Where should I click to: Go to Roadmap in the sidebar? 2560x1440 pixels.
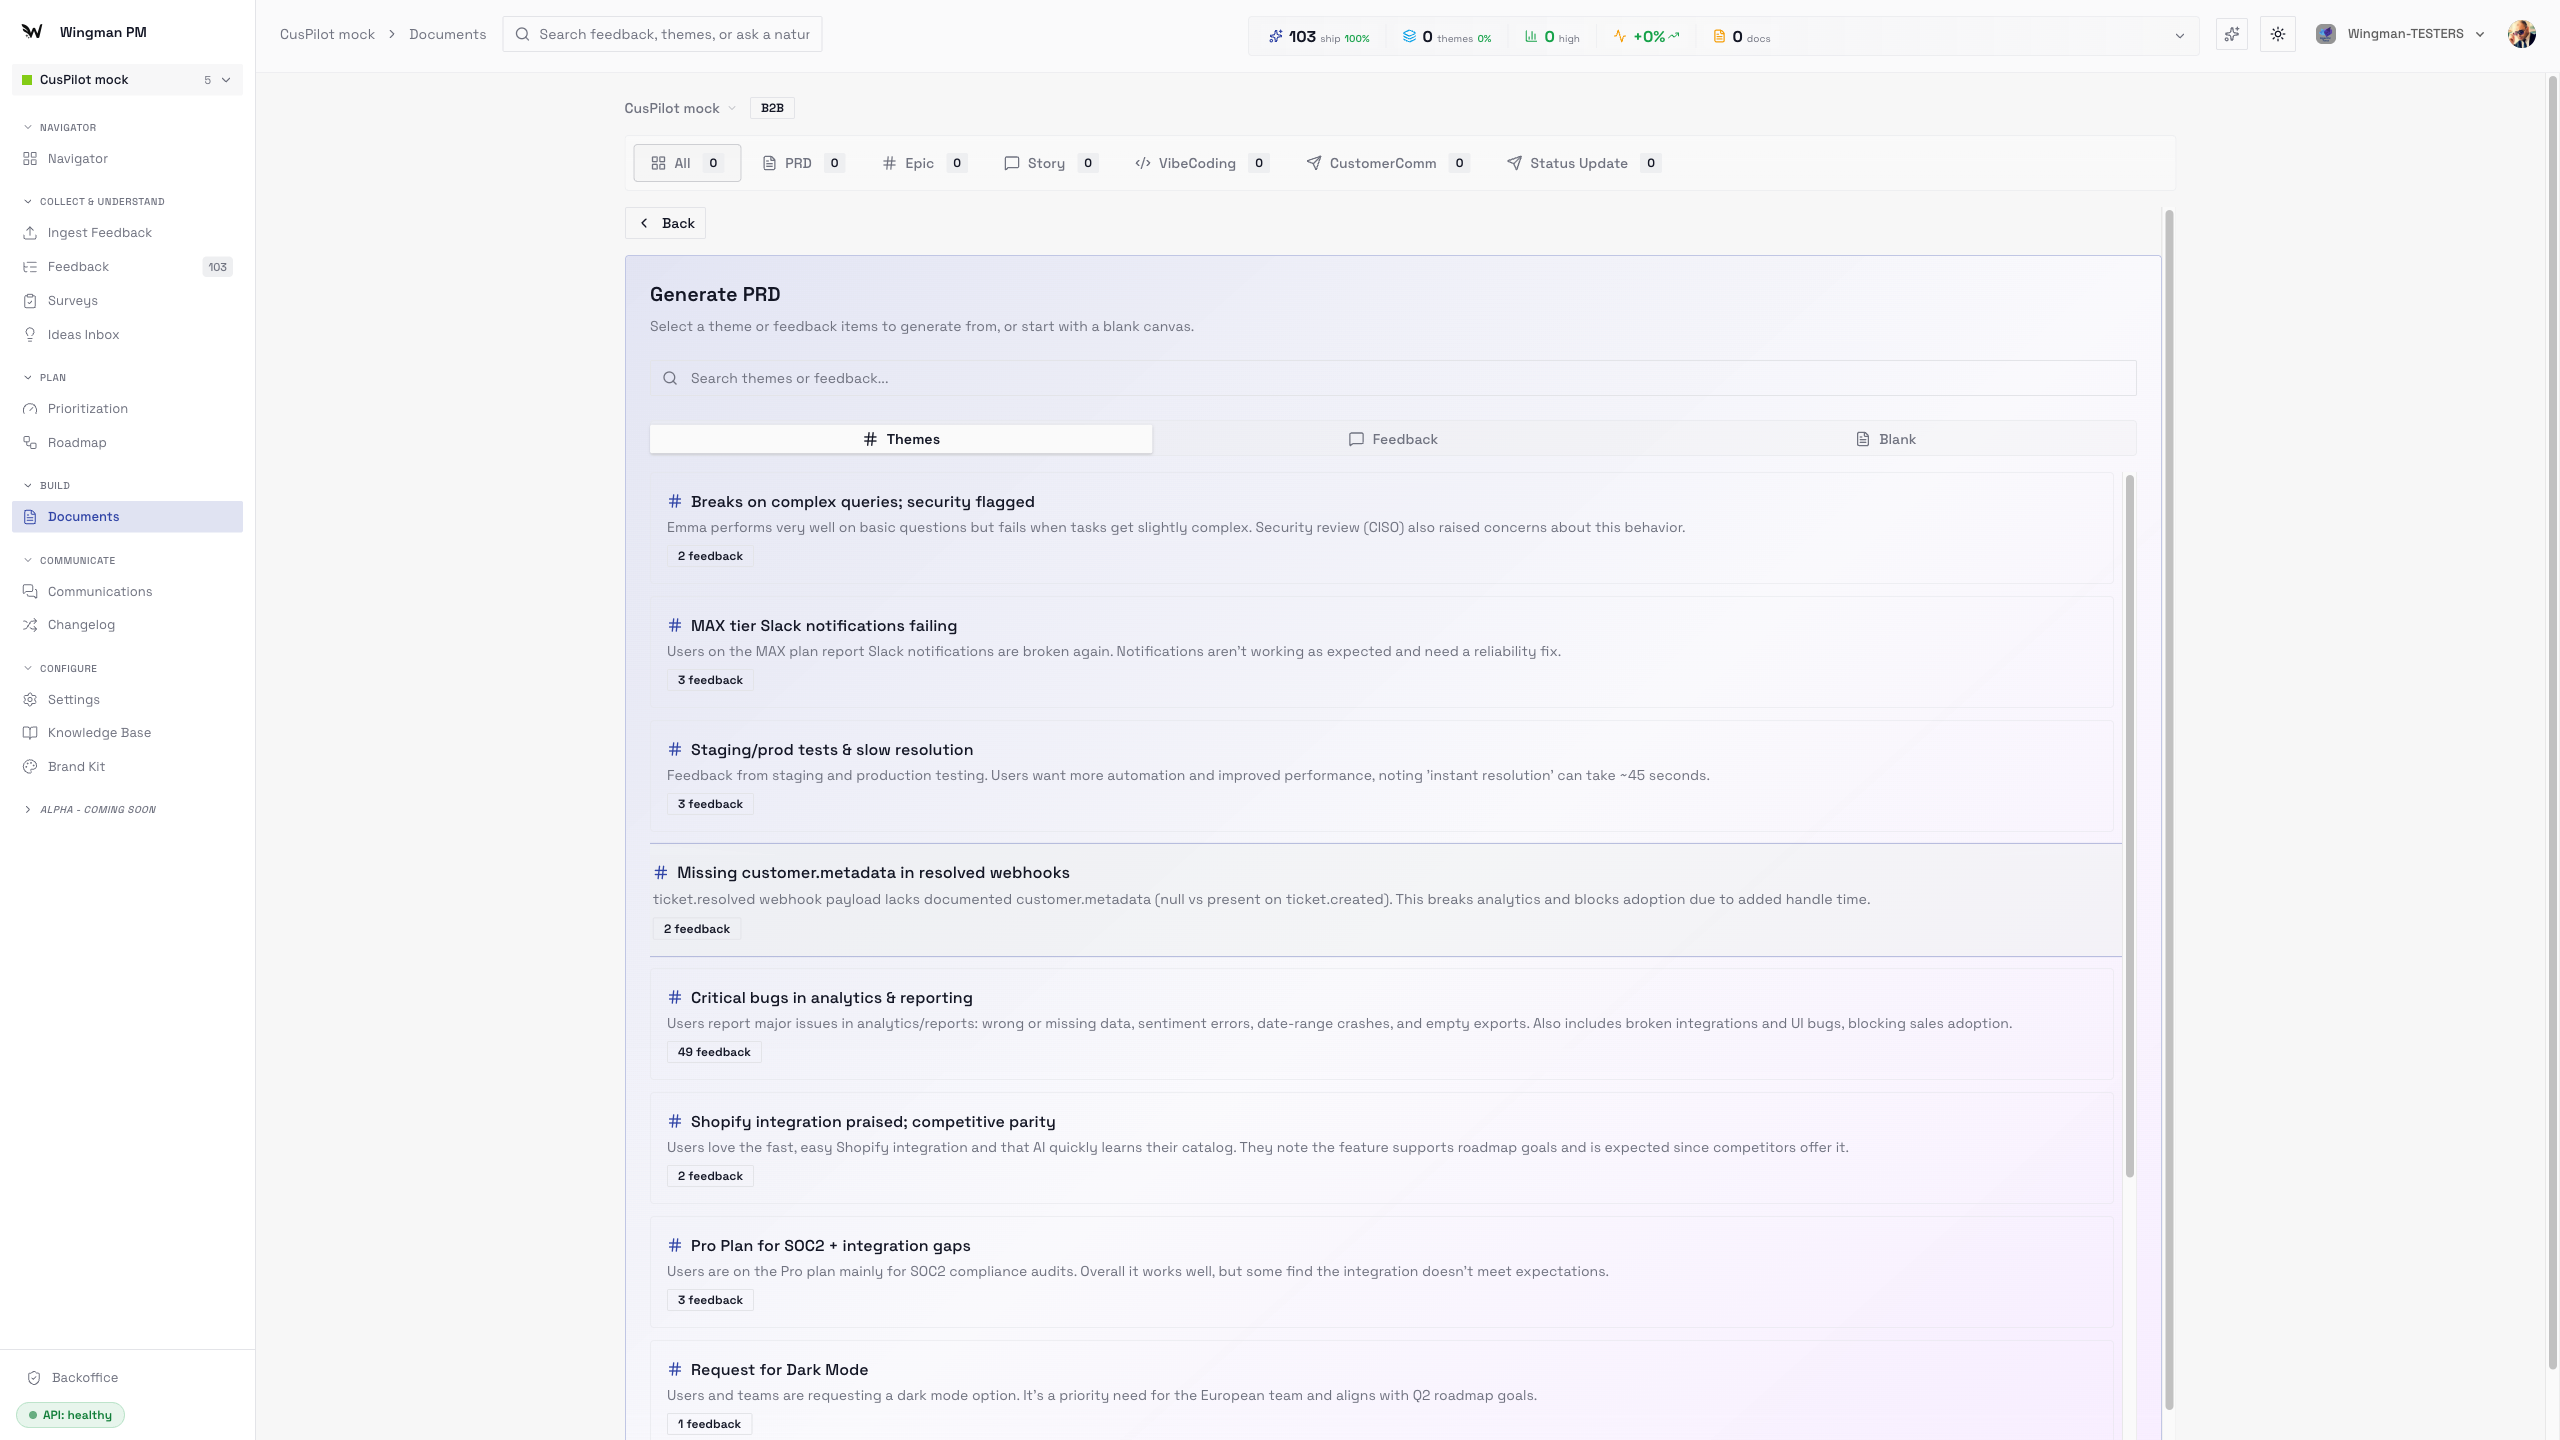click(76, 443)
